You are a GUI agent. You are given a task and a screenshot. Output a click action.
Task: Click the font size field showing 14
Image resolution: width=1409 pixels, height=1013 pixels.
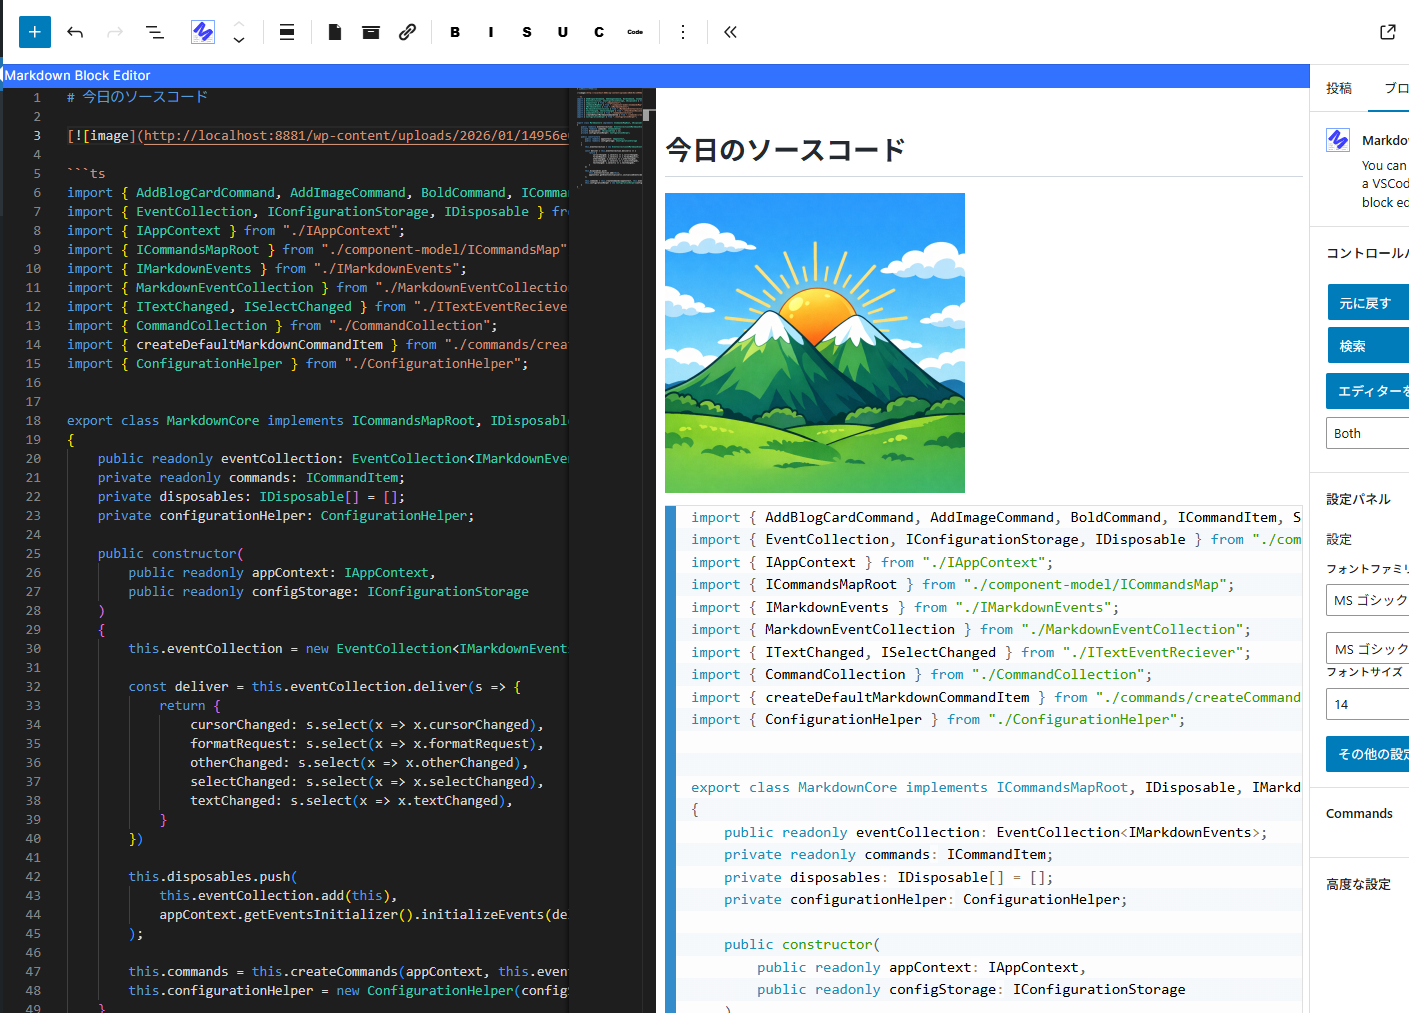pyautogui.click(x=1367, y=704)
